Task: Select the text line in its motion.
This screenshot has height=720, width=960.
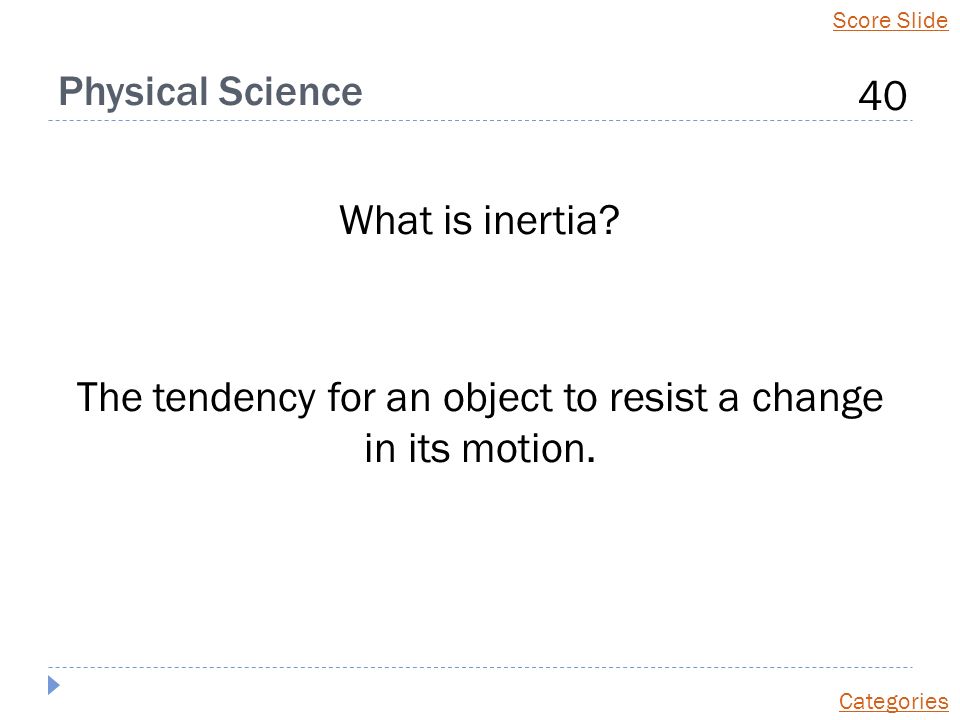Action: coord(479,449)
